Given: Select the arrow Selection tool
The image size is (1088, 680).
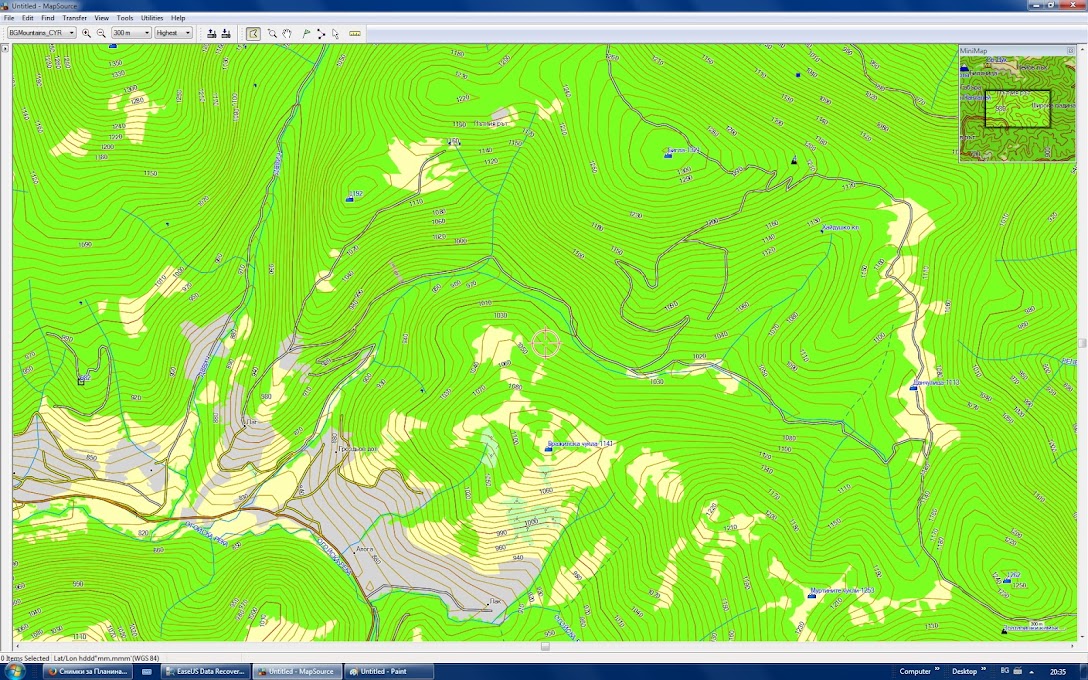Looking at the screenshot, I should 335,33.
